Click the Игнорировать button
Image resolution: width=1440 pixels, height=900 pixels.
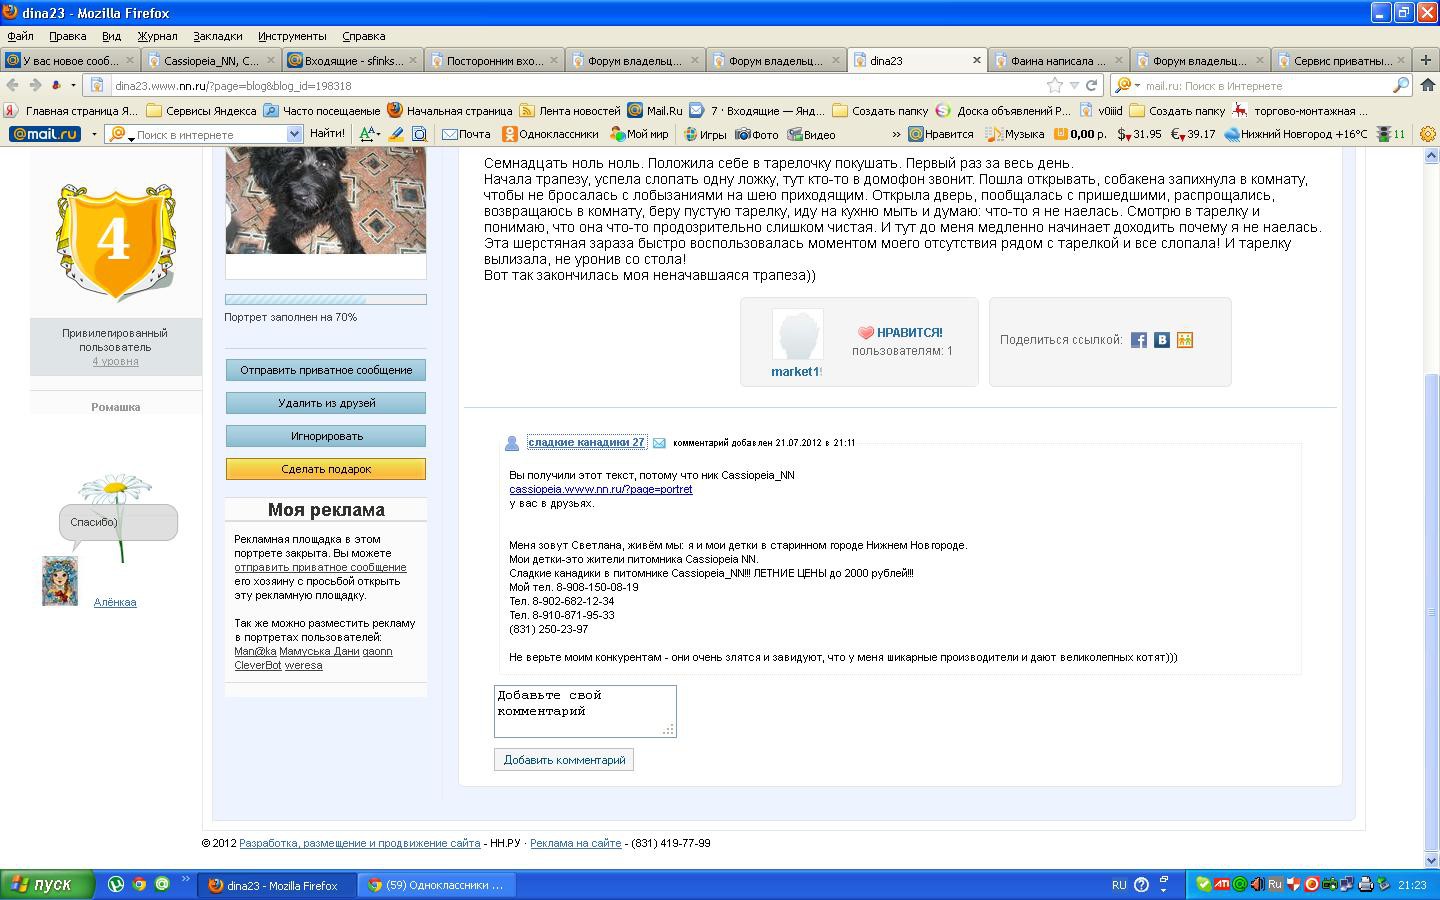coord(326,436)
